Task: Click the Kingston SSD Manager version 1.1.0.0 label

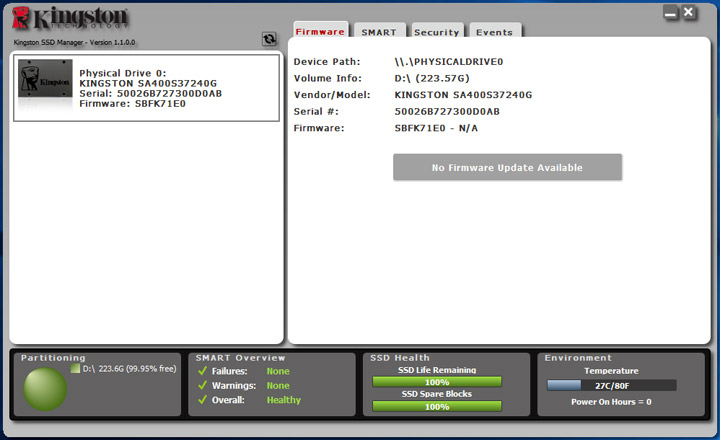Action: (74, 42)
